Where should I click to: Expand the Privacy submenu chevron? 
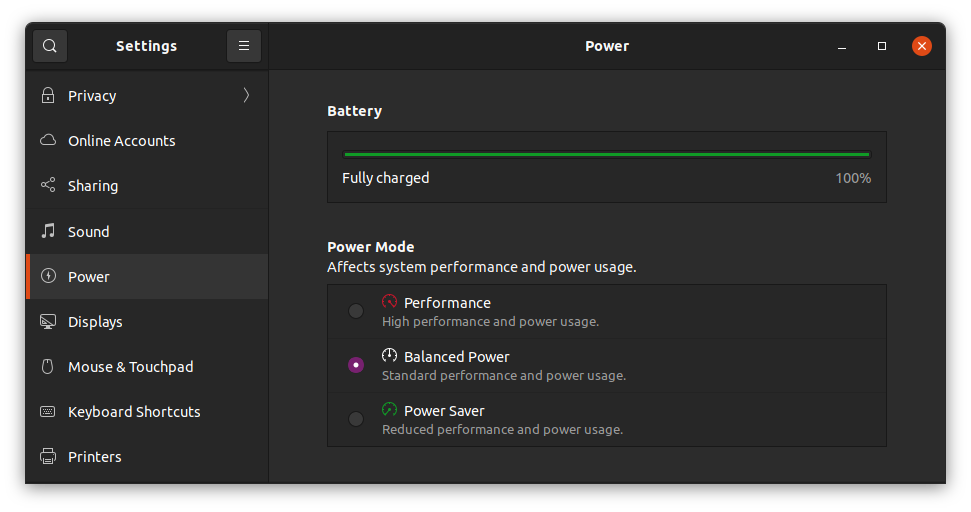[246, 96]
